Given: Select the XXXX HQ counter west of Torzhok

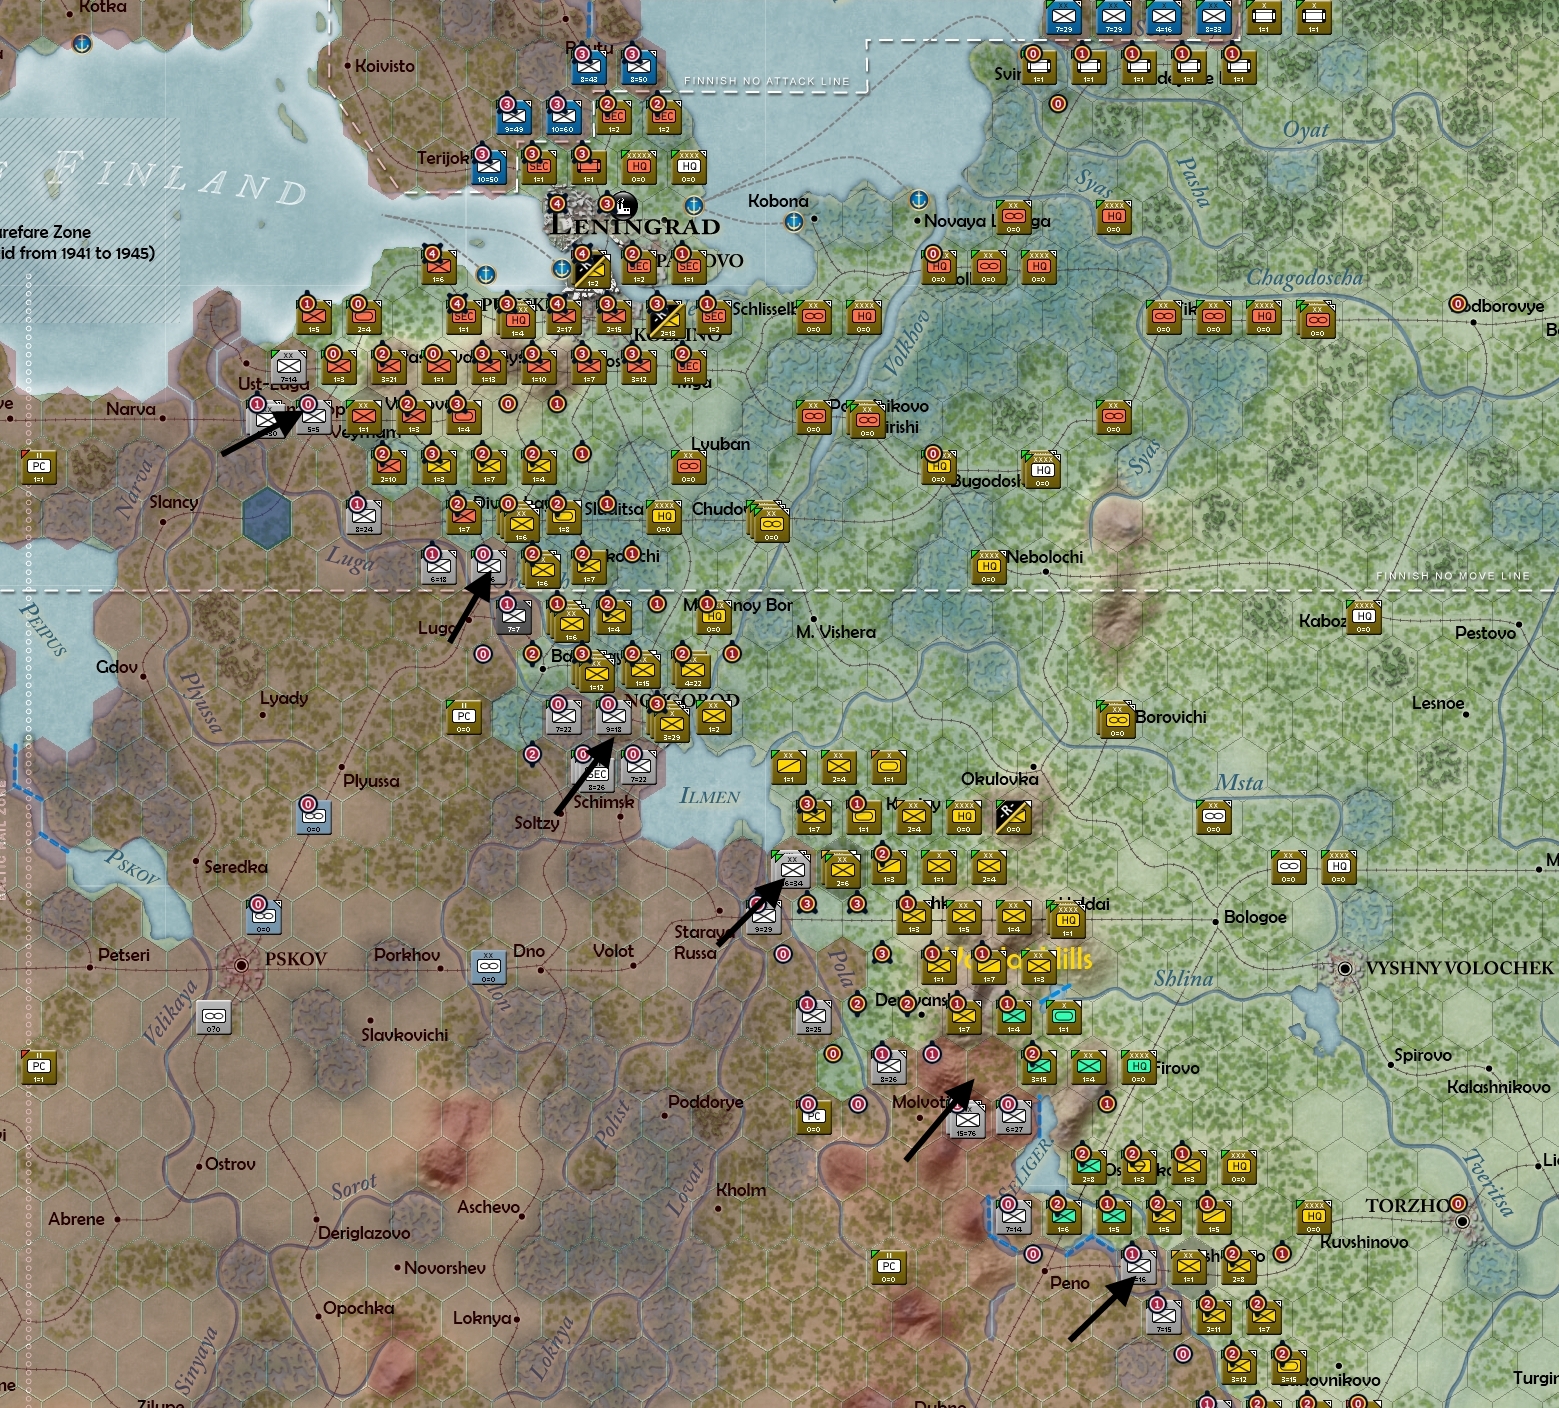Looking at the screenshot, I should (x=1313, y=1217).
